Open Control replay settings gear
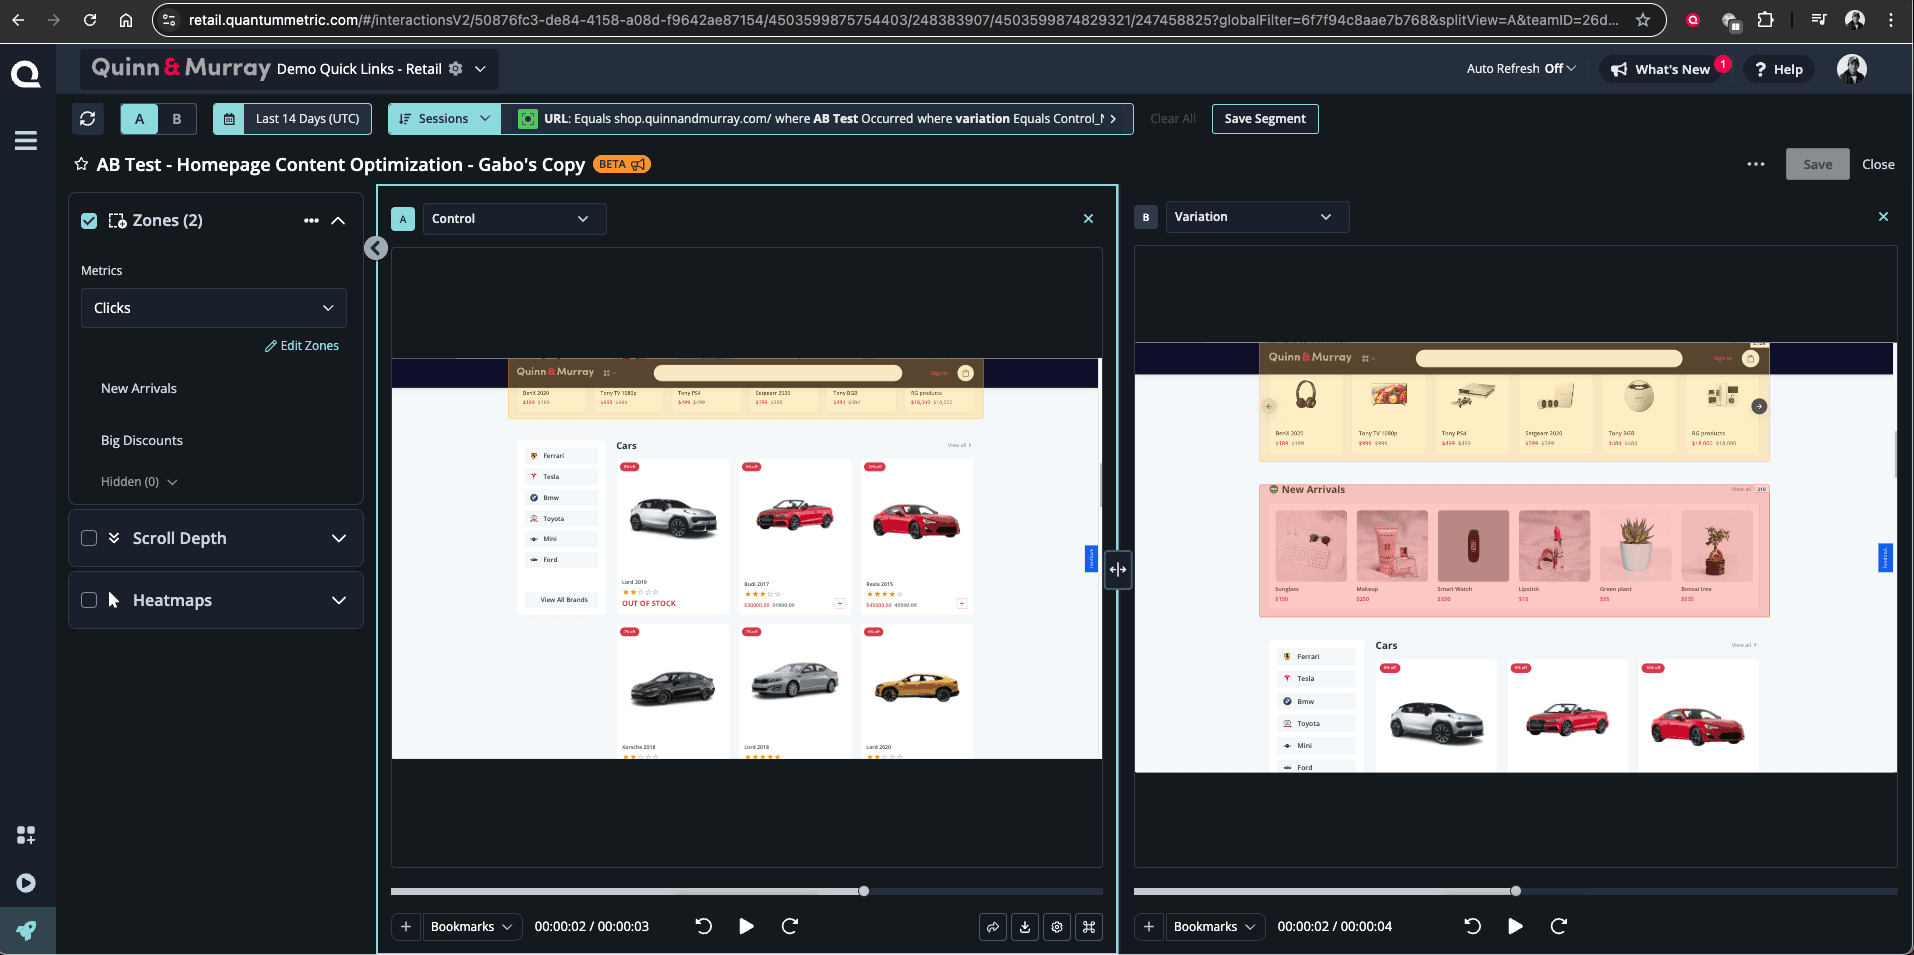The width and height of the screenshot is (1914, 955). click(1057, 927)
